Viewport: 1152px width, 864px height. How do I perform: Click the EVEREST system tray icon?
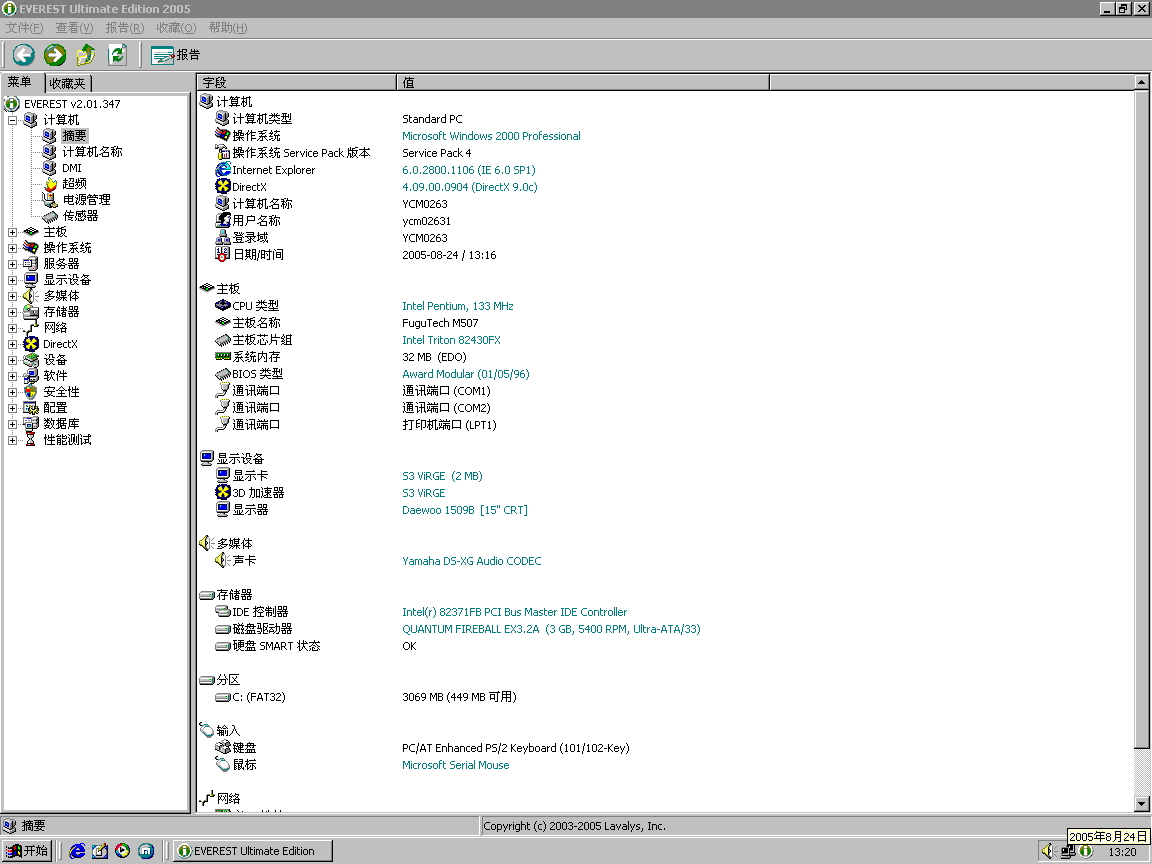coord(1087,852)
